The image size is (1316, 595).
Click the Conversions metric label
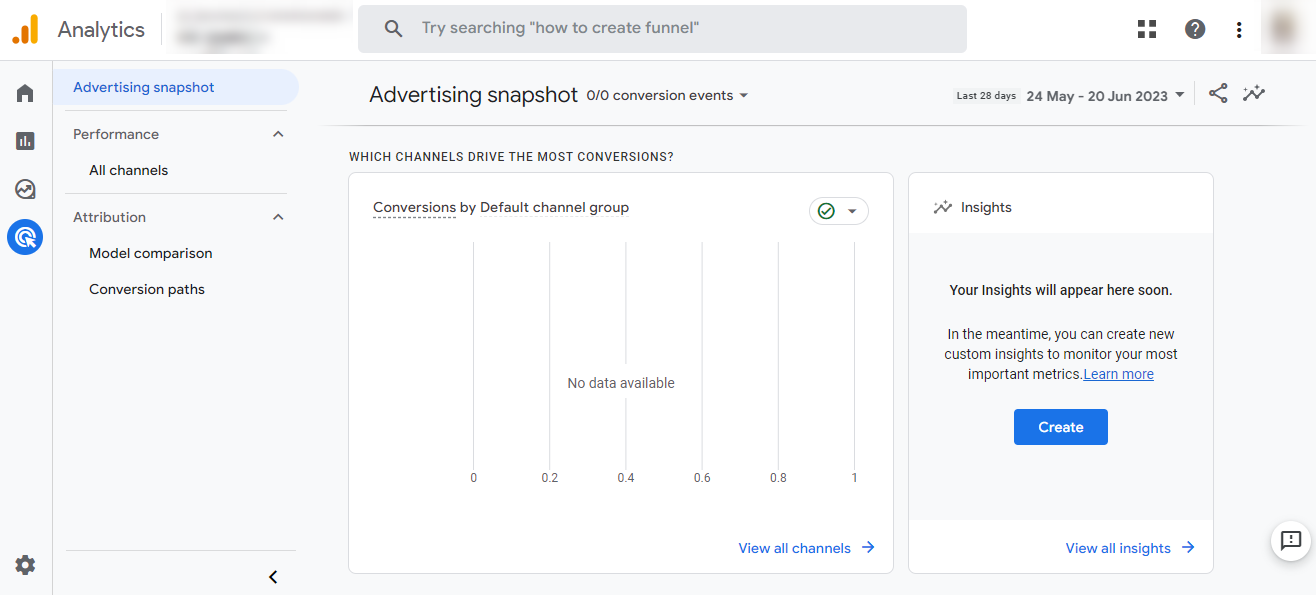414,208
